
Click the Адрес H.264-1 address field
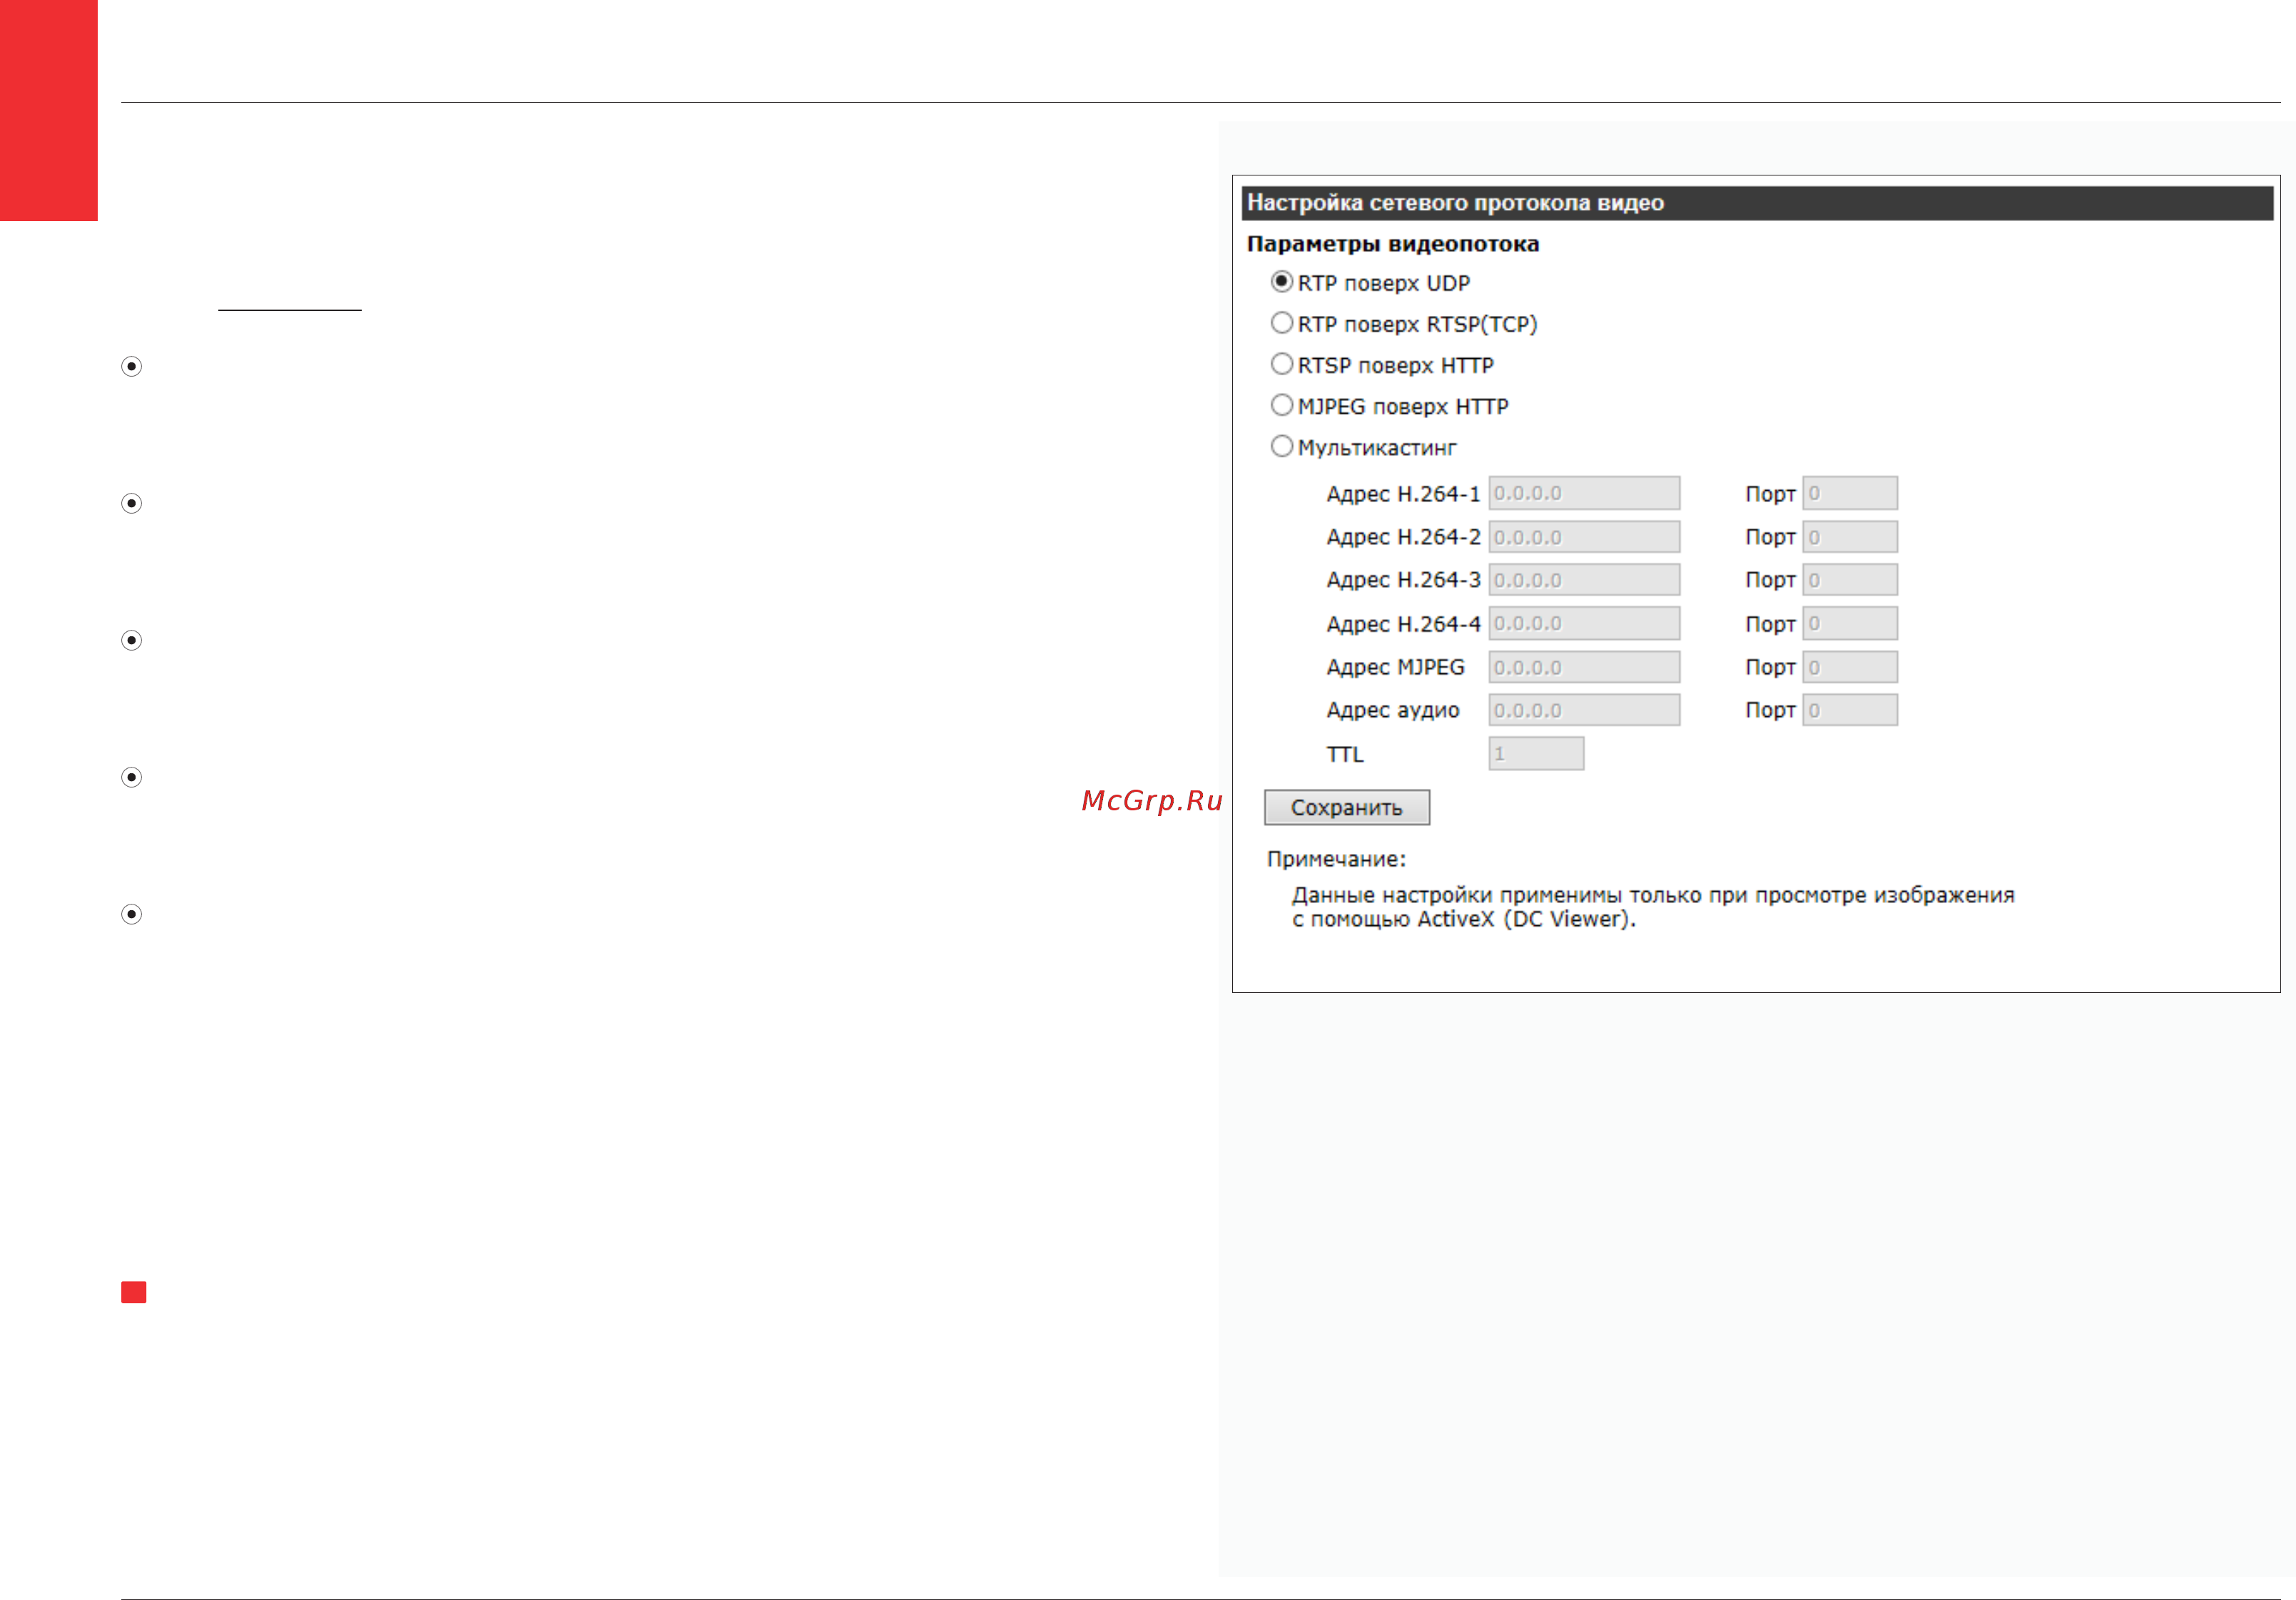(1584, 493)
